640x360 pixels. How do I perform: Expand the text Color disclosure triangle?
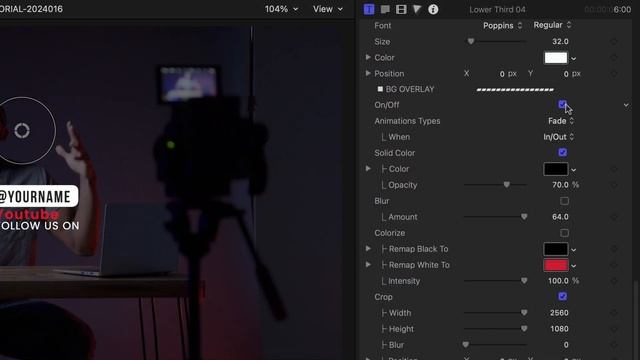coord(368,57)
